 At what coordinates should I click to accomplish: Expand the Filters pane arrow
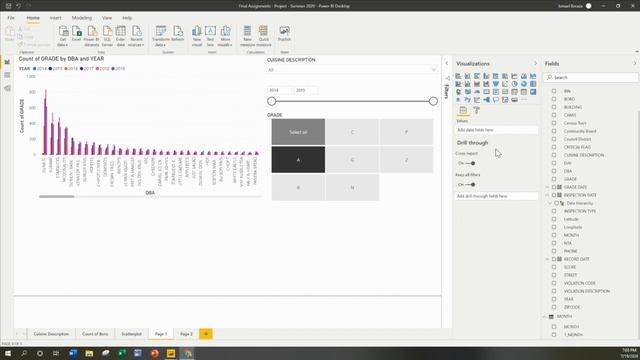[x=447, y=63]
